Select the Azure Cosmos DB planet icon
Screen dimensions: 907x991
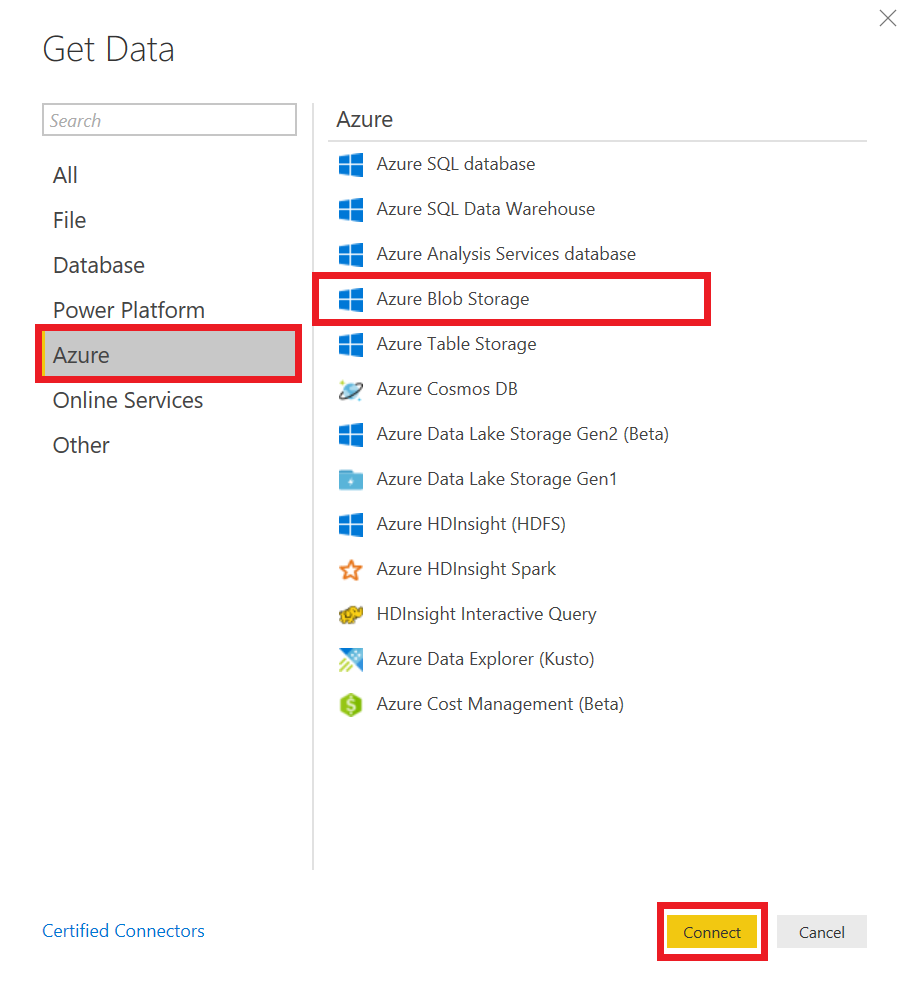[351, 389]
